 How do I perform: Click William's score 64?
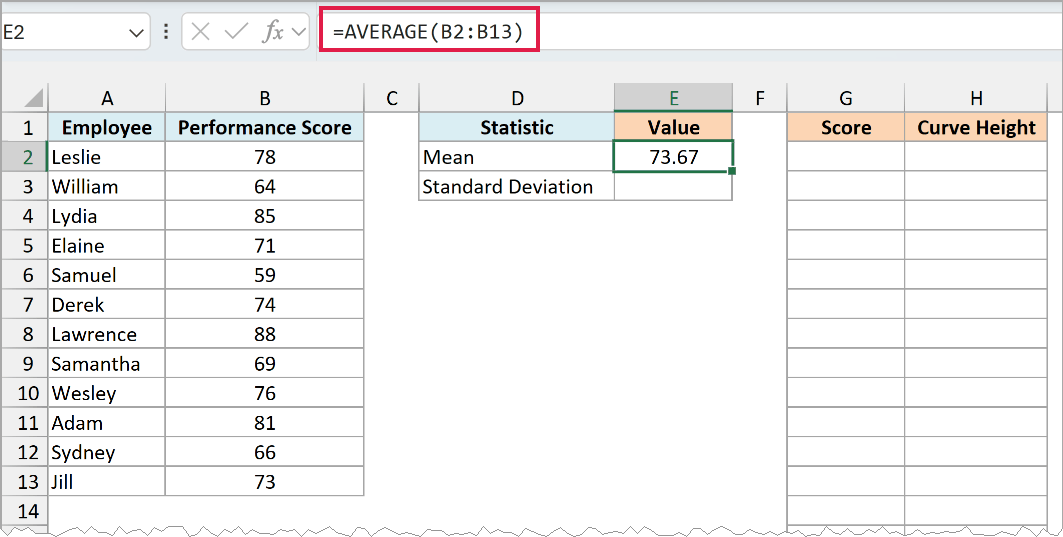(x=264, y=186)
